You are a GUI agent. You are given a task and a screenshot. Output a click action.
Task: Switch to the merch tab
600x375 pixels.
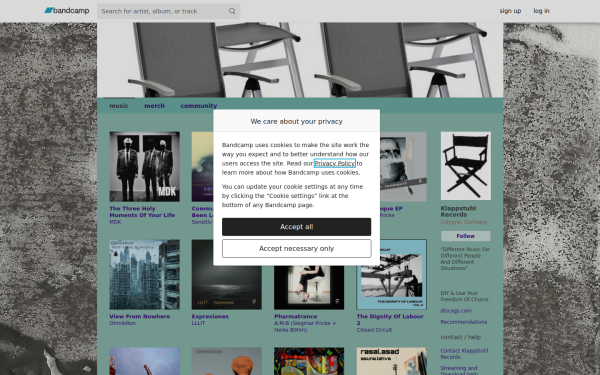coord(155,106)
